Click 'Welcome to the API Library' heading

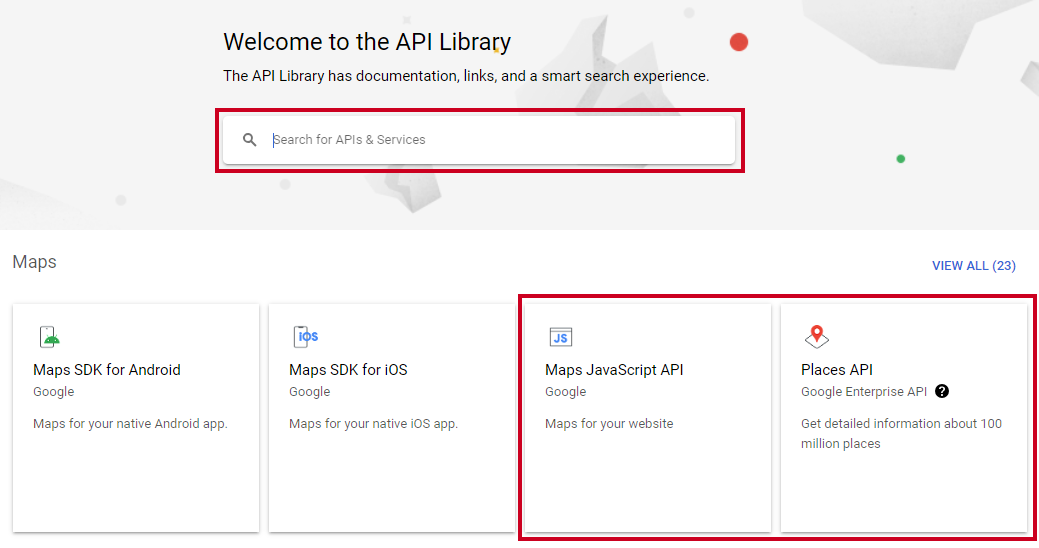point(367,42)
